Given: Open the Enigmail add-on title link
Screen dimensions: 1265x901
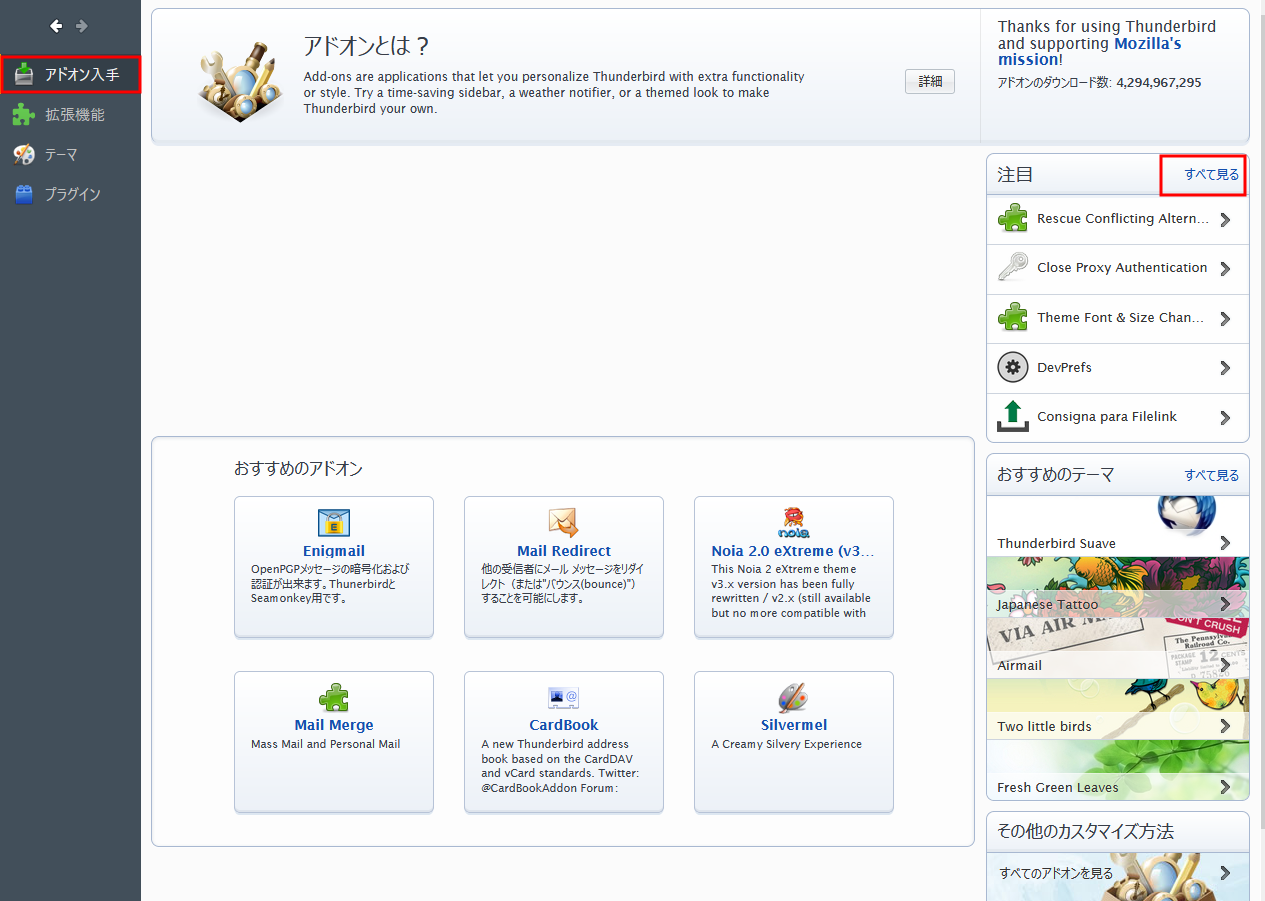Looking at the screenshot, I should click(334, 551).
